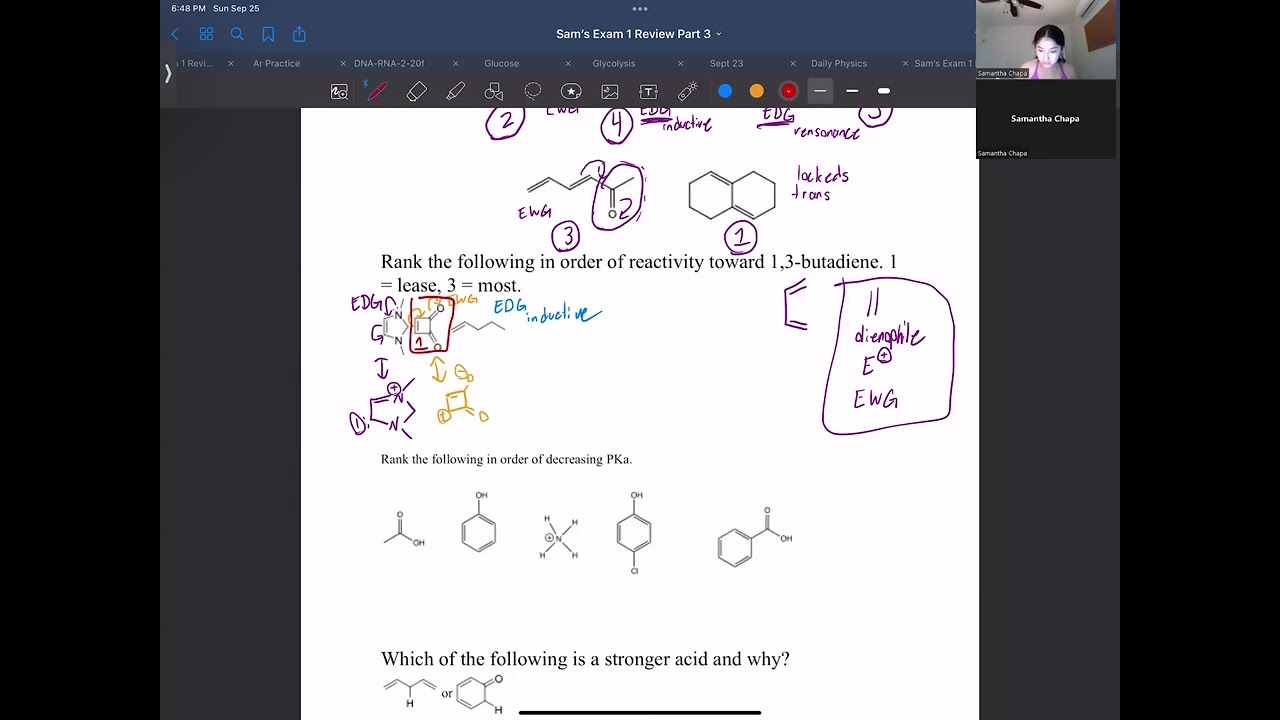Open the search tool
Image resolution: width=1280 pixels, height=720 pixels.
237,34
